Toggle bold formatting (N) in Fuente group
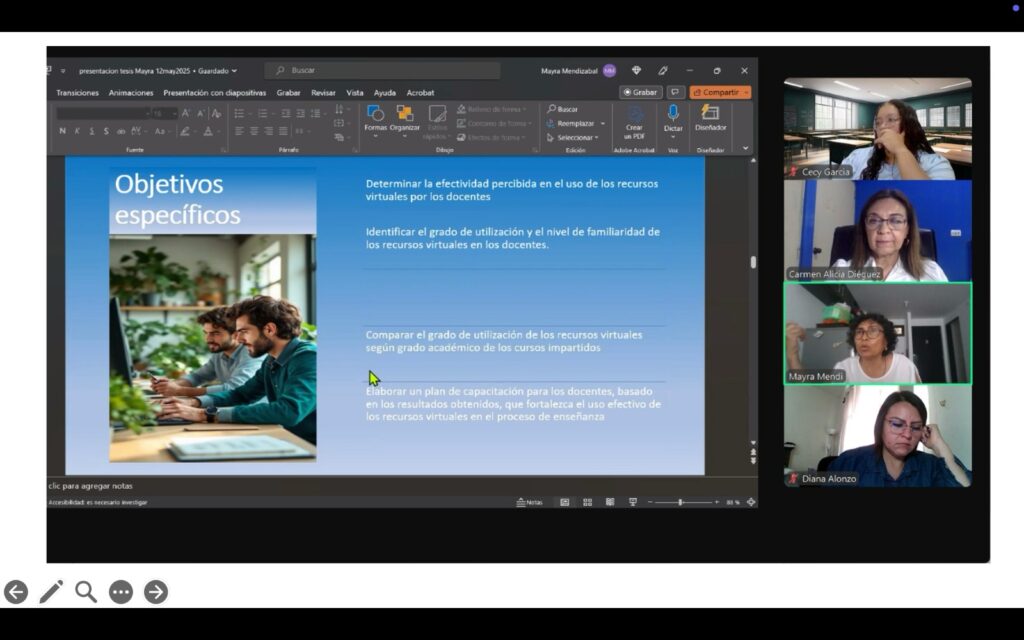This screenshot has height=640, width=1024. (62, 131)
